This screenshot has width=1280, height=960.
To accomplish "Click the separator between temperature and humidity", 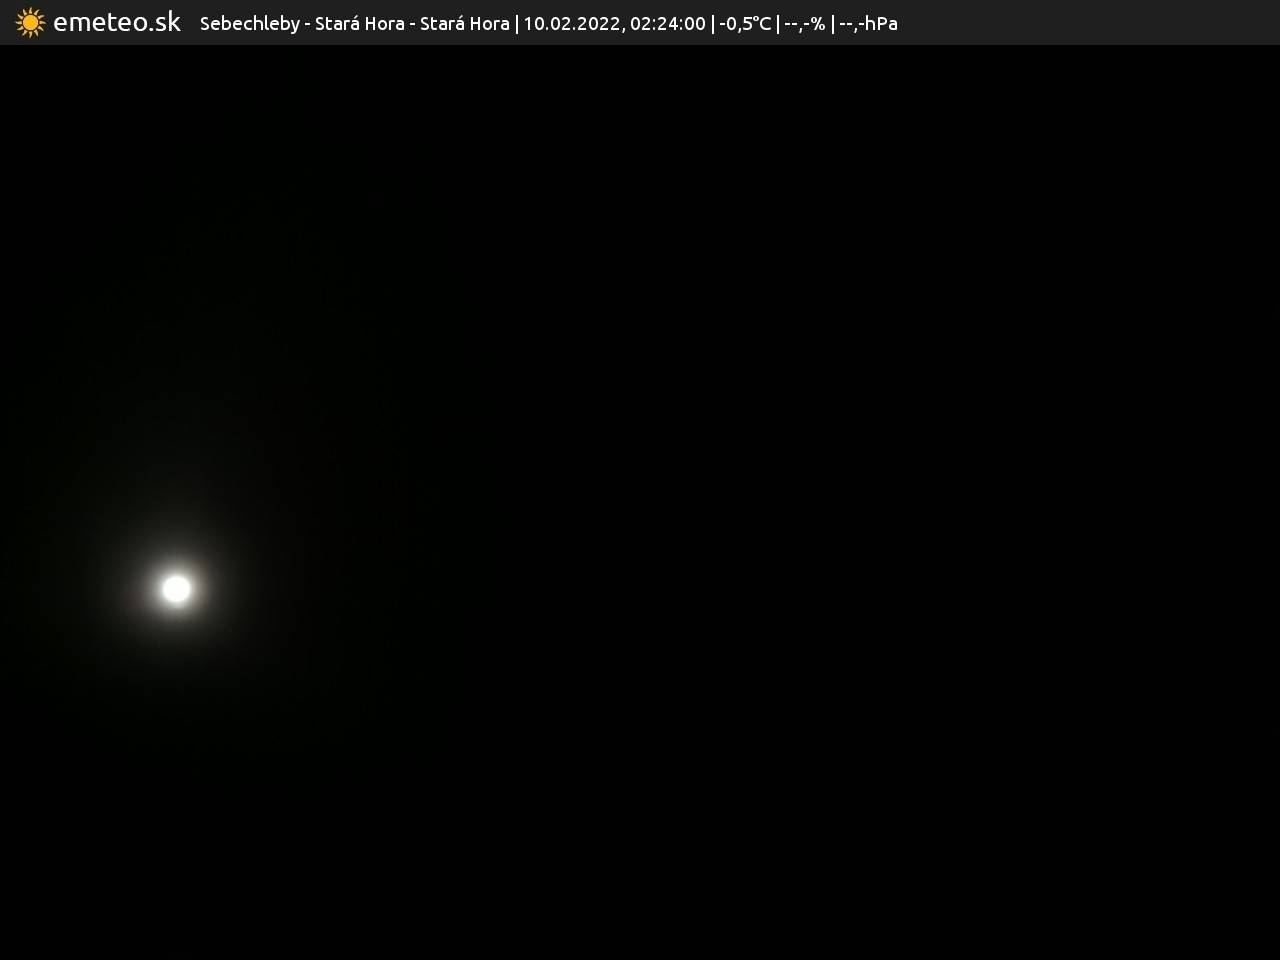I will [778, 23].
